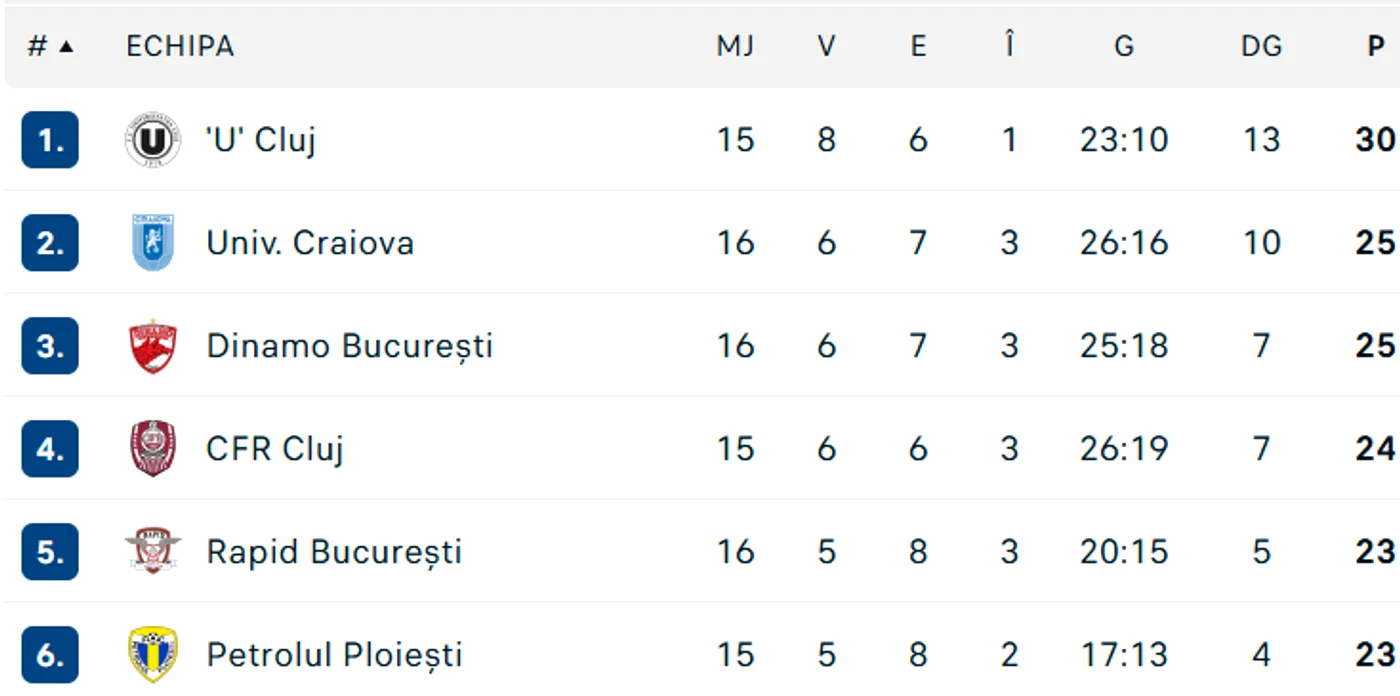Viewport: 1400px width, 696px height.
Task: Click the Petrolul Ploiești yellow crest
Action: pos(153,655)
